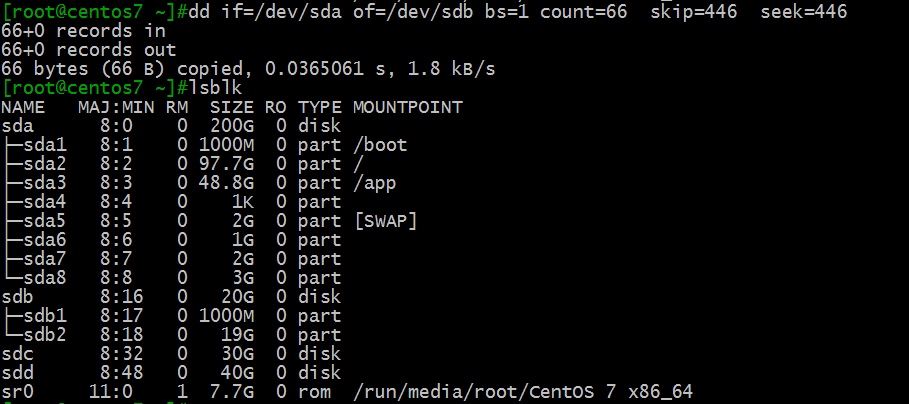Click the sdd disk name
The height and width of the screenshot is (404, 909).
[17, 373]
